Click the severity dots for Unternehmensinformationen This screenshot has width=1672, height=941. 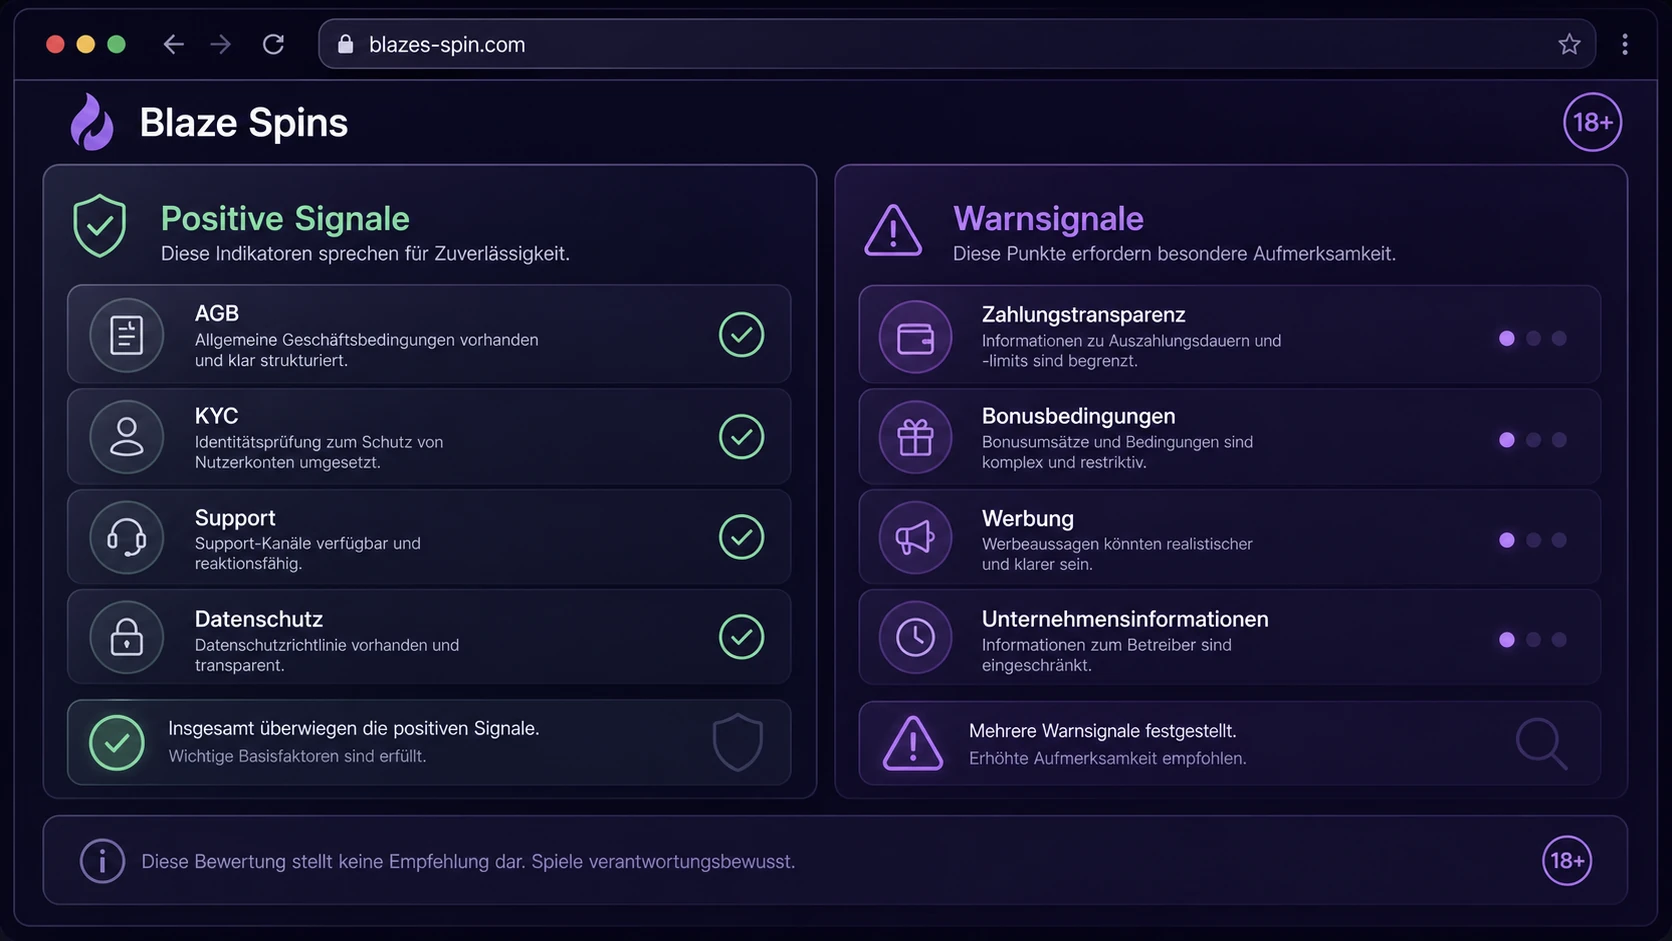coord(1533,640)
